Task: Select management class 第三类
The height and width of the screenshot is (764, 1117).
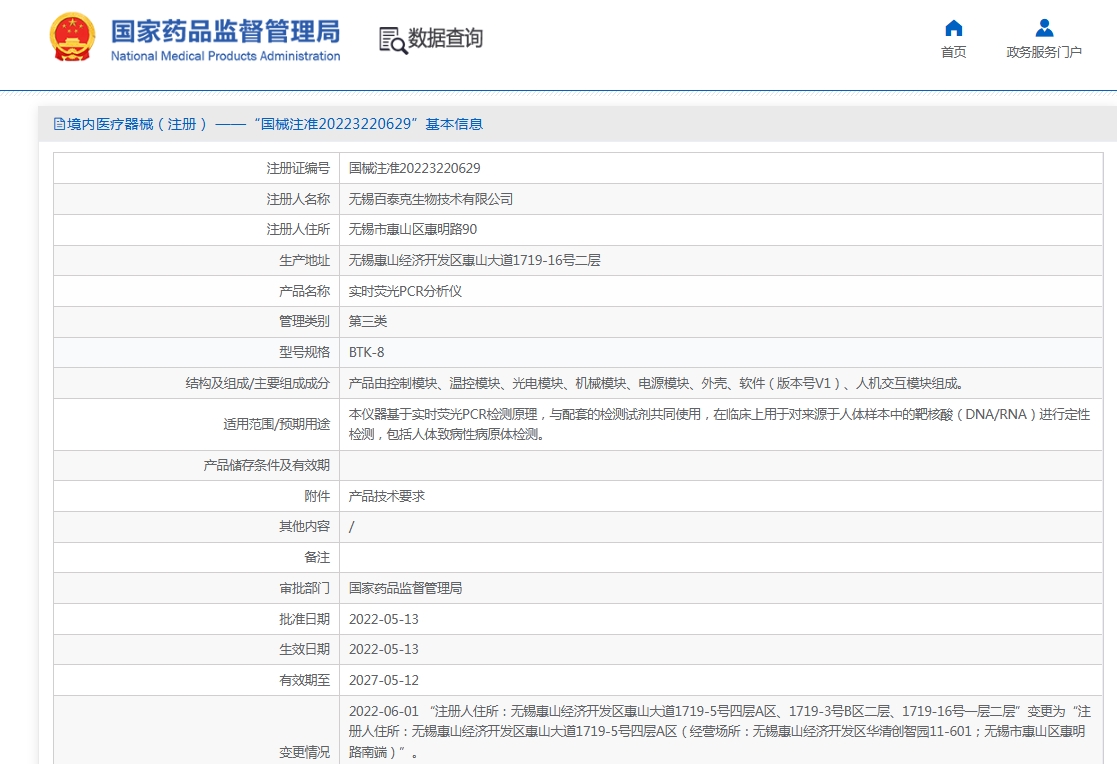Action: click(368, 321)
